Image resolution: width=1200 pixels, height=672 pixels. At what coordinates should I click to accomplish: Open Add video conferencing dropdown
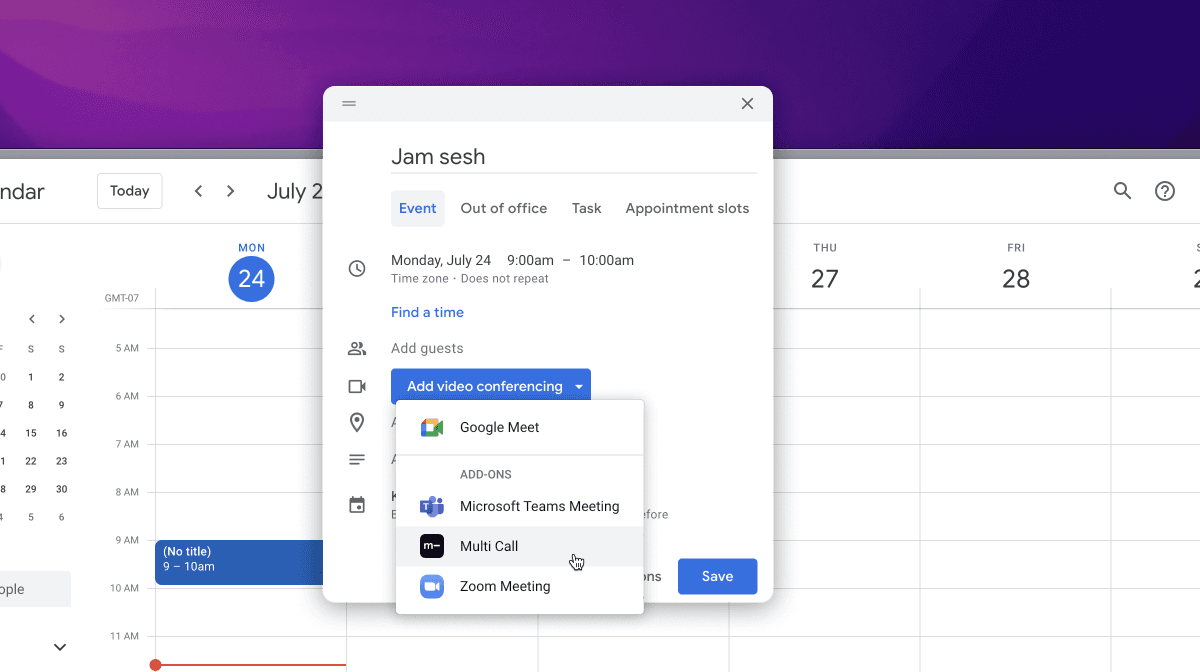click(x=491, y=386)
